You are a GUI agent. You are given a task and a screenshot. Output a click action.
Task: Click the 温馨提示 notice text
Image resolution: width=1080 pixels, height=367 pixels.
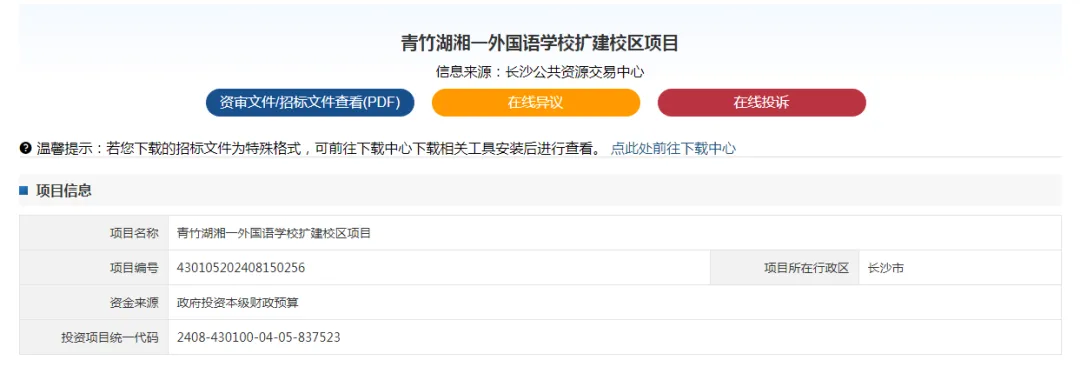tap(319, 148)
